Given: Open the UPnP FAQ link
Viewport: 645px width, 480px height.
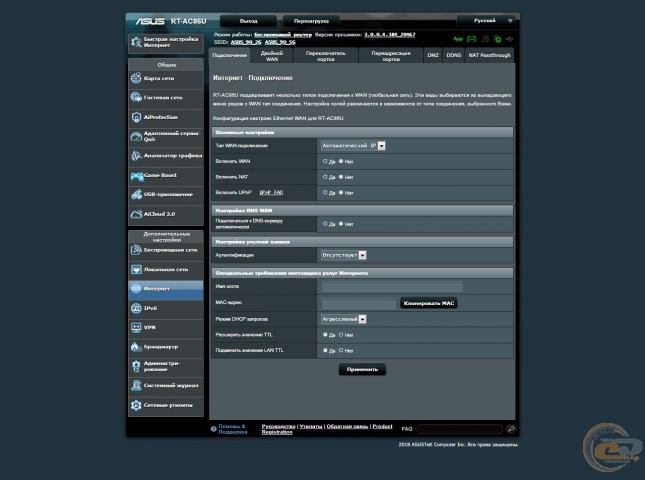Looking at the screenshot, I should (271, 192).
